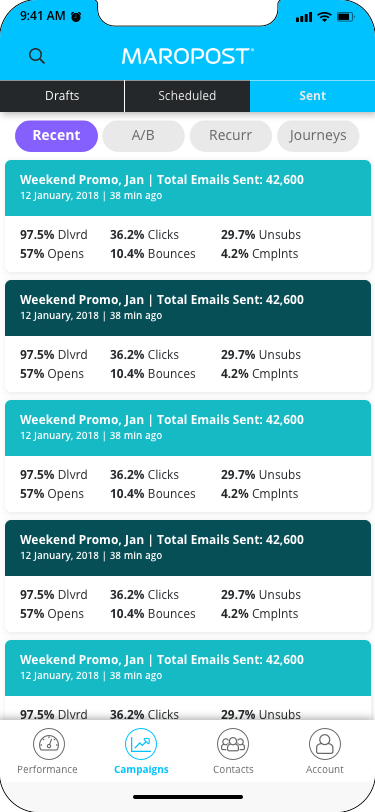
Task: Tap the Wi-Fi status icon
Action: point(325,17)
